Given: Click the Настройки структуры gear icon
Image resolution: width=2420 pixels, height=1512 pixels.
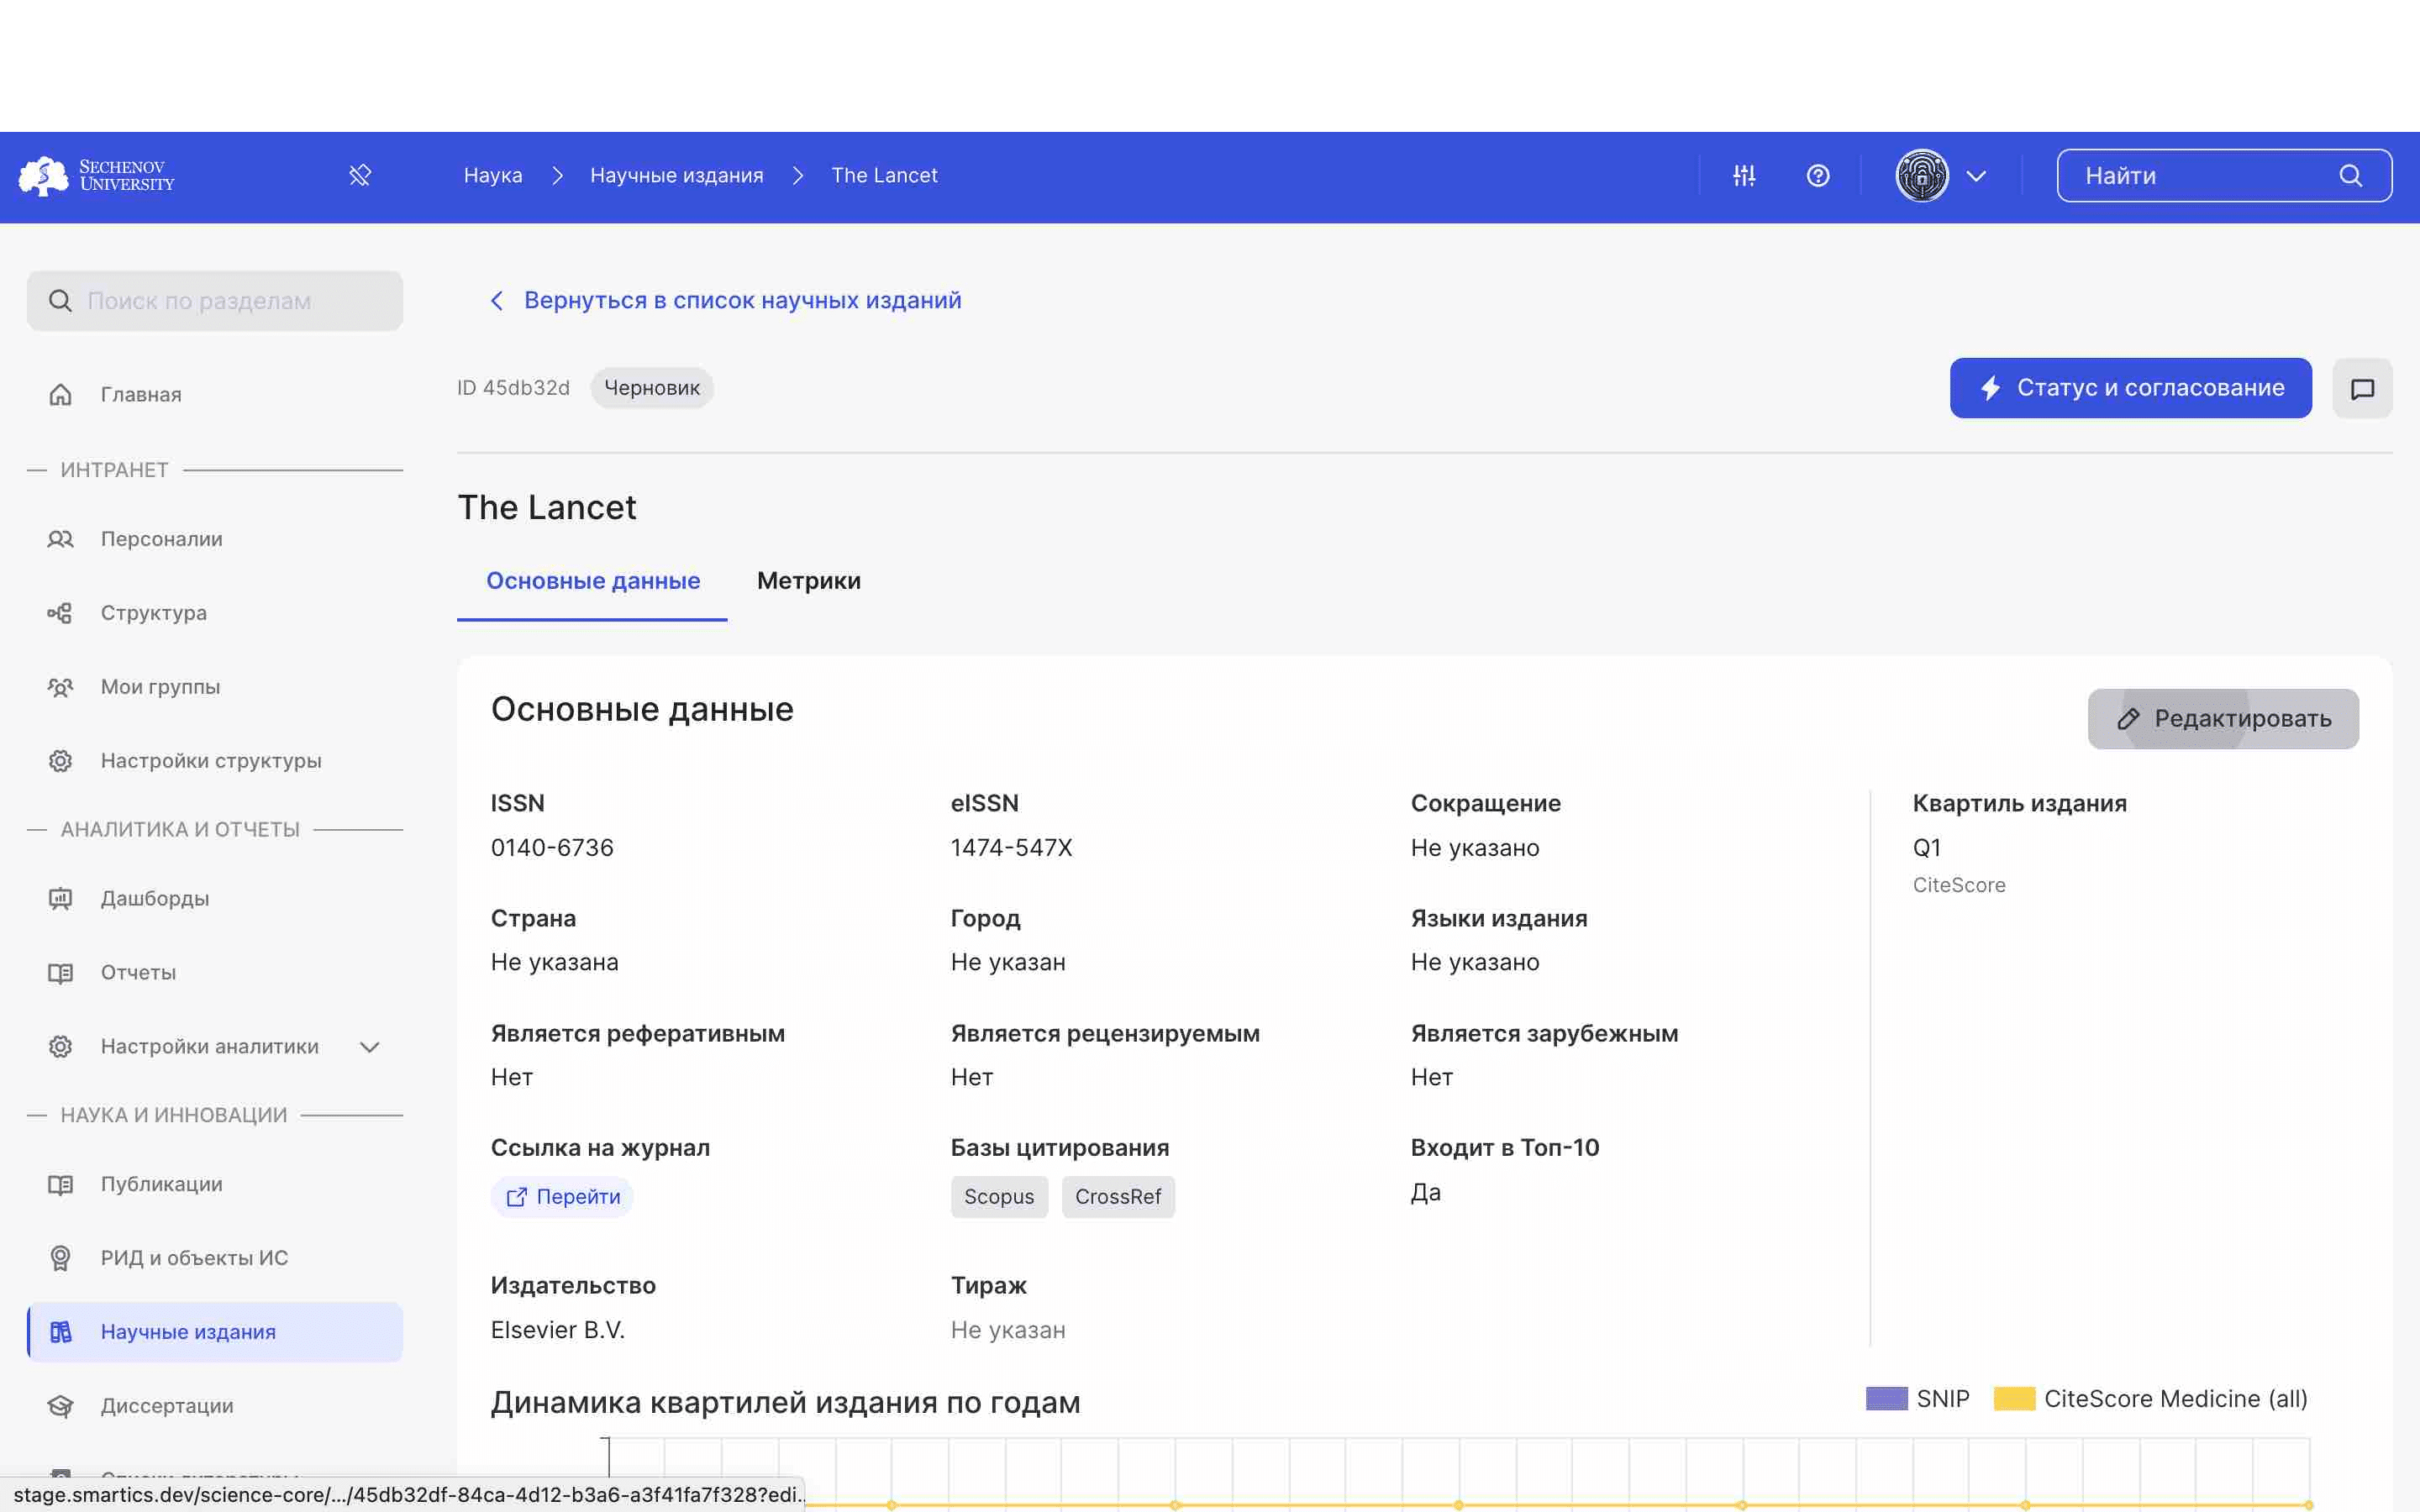Looking at the screenshot, I should click(x=61, y=761).
